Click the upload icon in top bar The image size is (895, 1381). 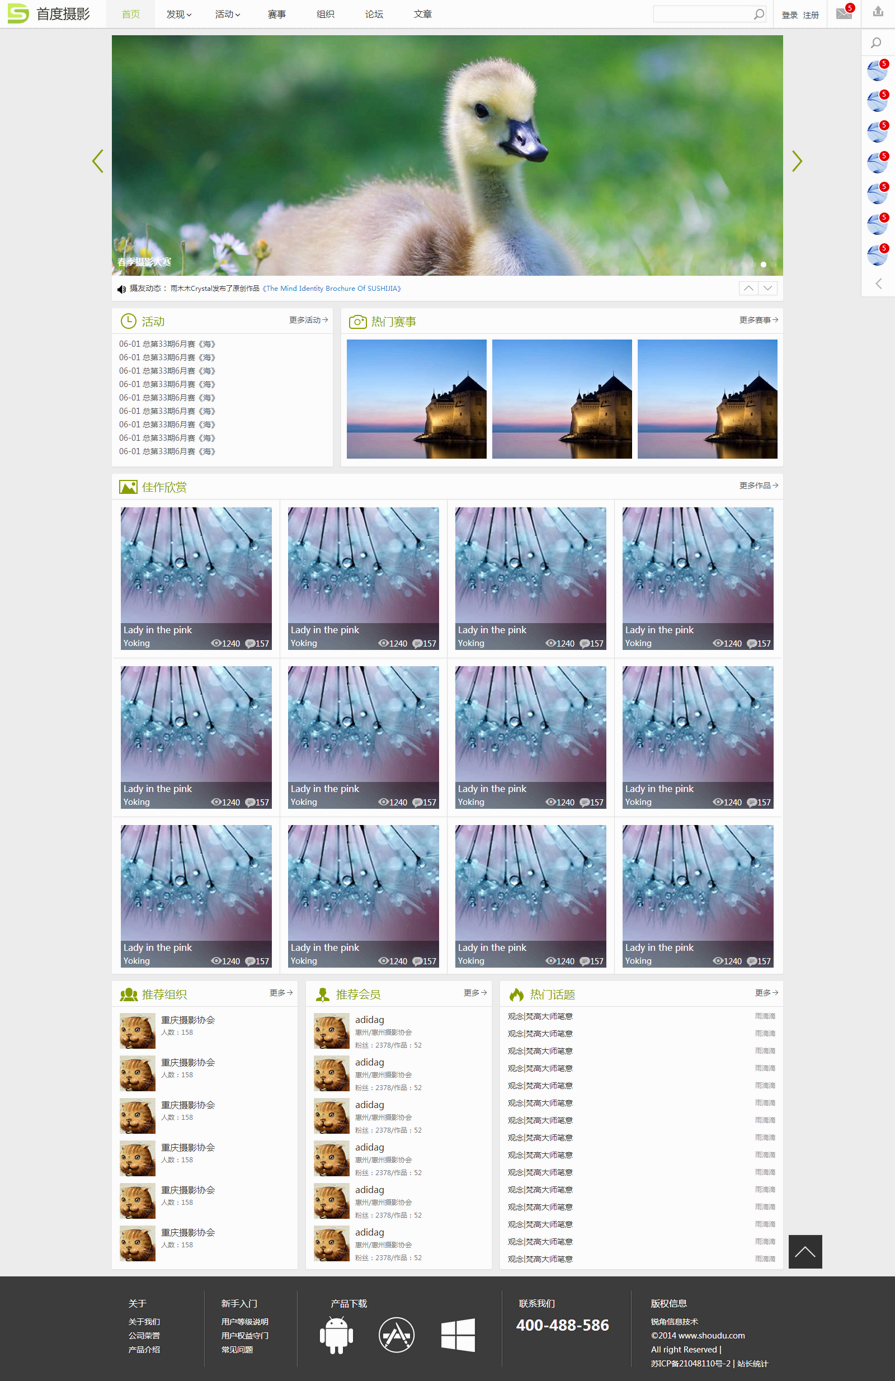pyautogui.click(x=878, y=13)
